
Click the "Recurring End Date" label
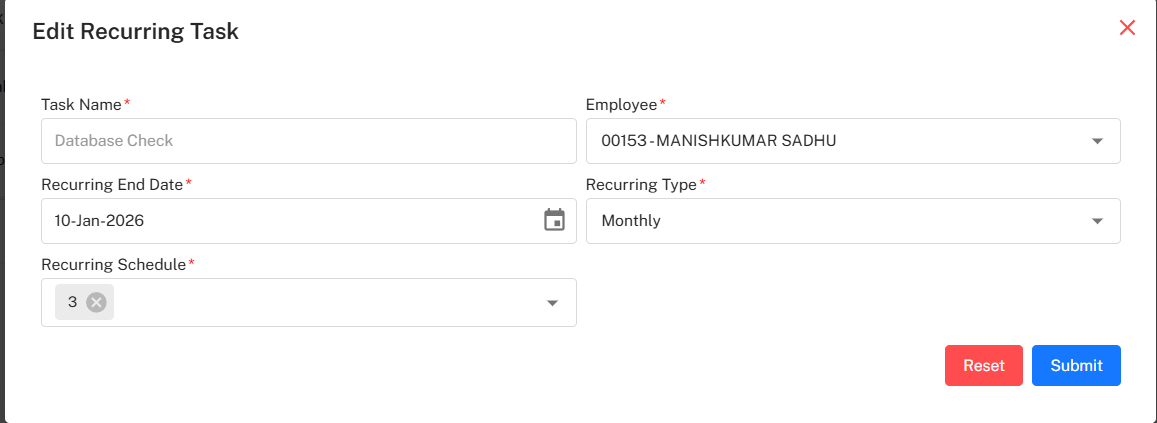click(112, 184)
